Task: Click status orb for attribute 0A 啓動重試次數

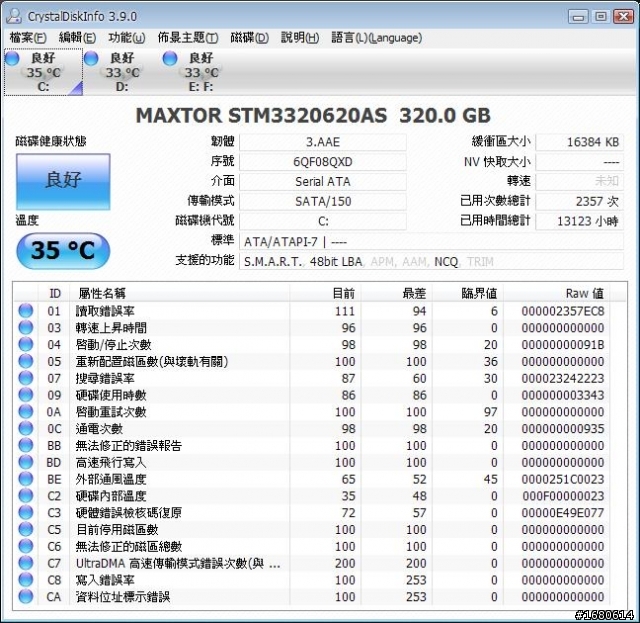Action: tap(26, 412)
